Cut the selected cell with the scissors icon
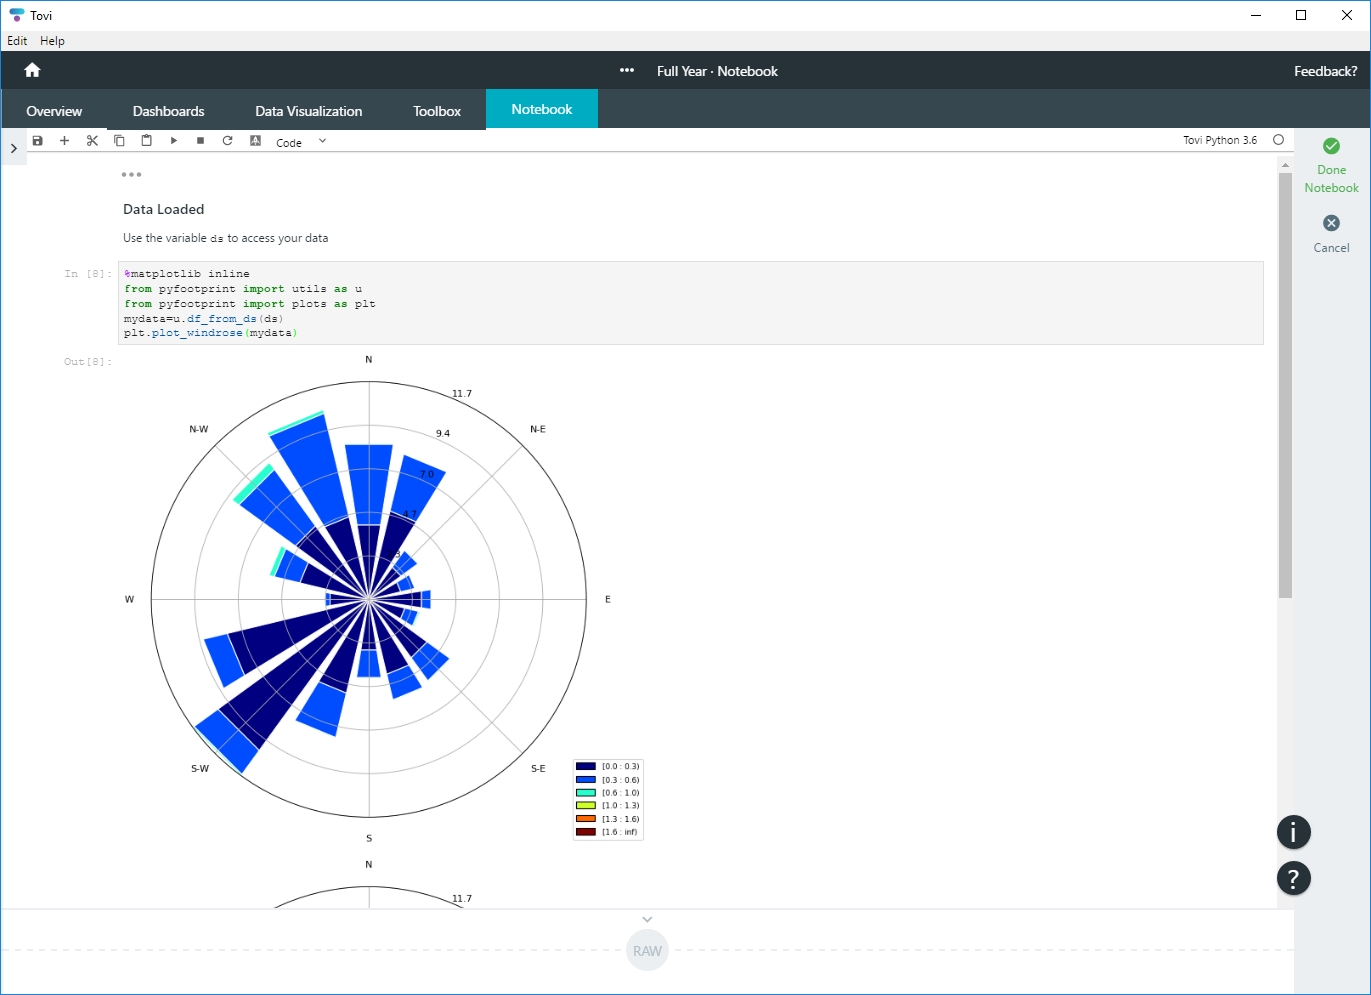Image resolution: width=1371 pixels, height=995 pixels. 92,141
